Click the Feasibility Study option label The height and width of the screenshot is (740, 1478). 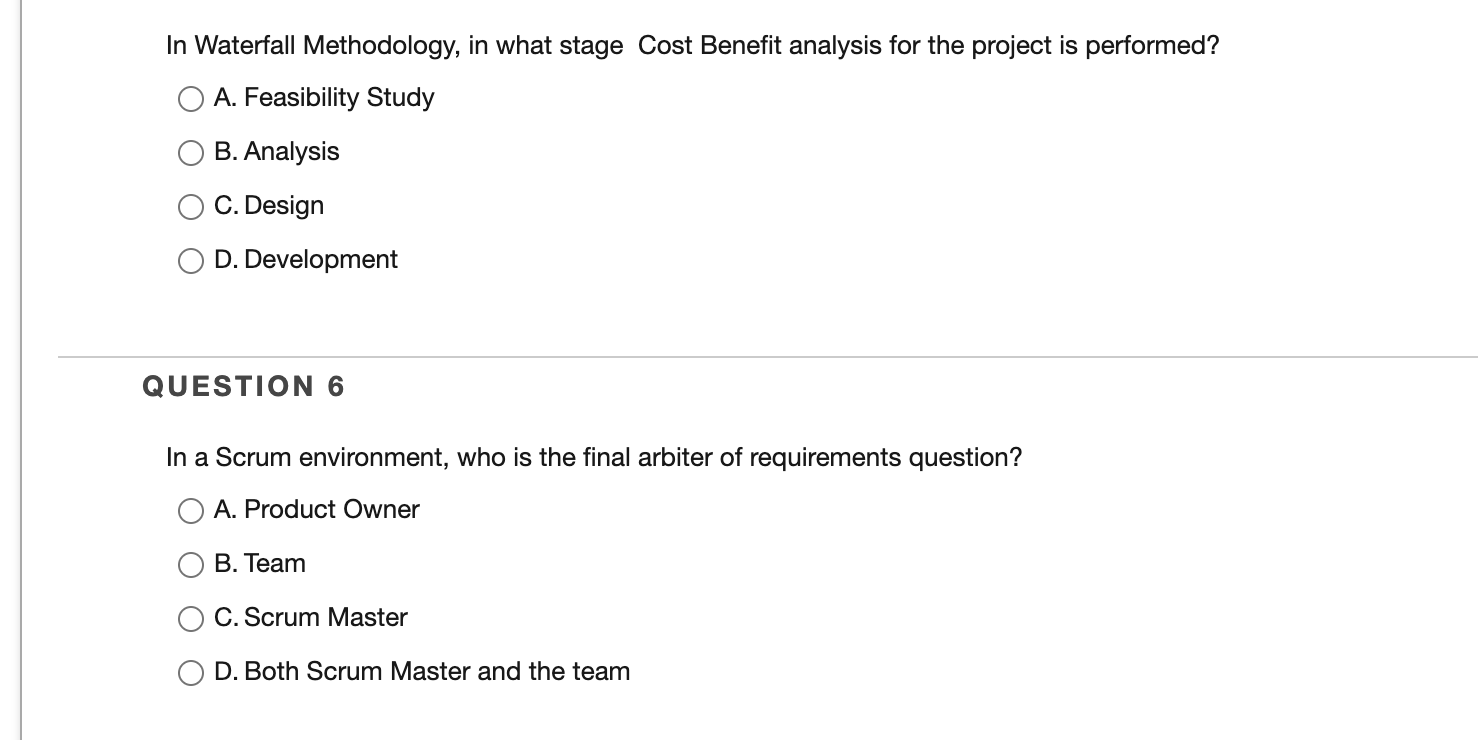click(324, 97)
